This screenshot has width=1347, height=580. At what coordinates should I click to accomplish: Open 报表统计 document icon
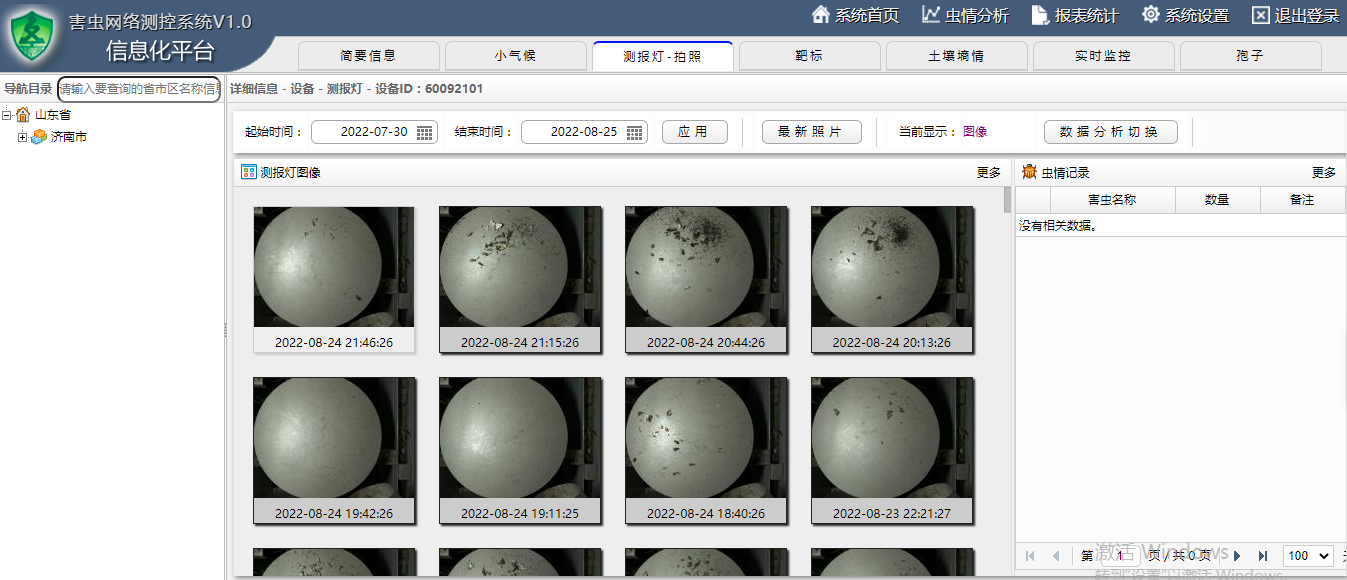tap(1040, 15)
